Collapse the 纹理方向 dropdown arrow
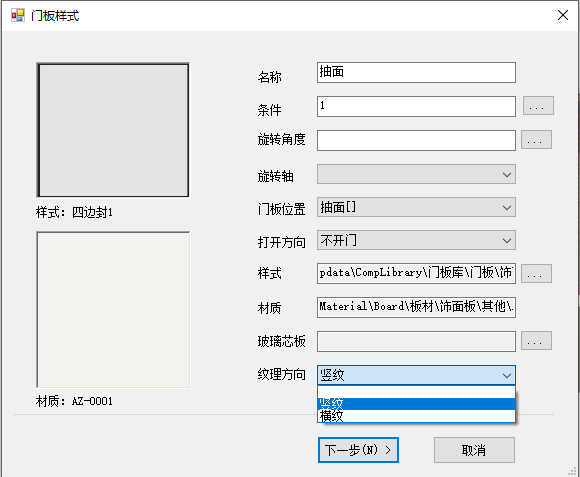The height and width of the screenshot is (477, 580). click(507, 376)
